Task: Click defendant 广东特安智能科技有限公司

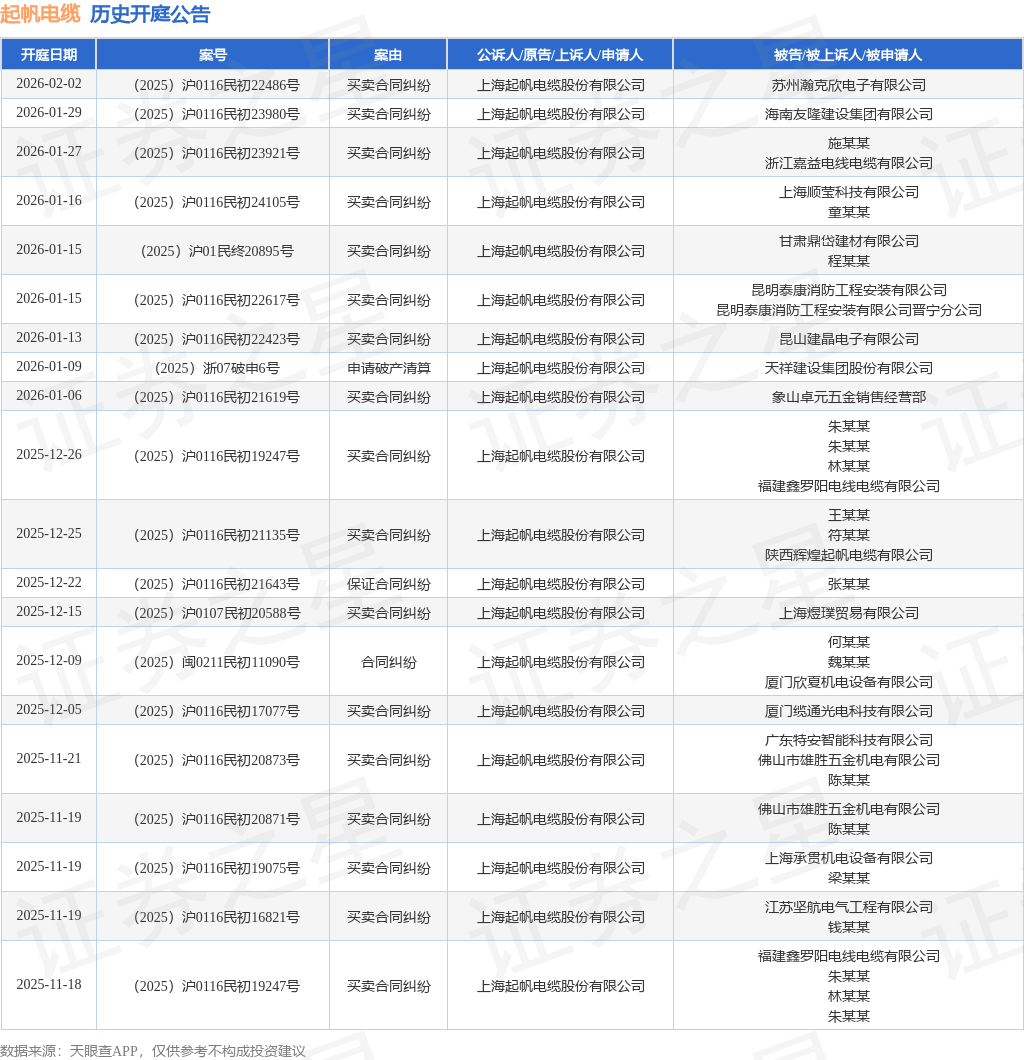Action: (x=848, y=740)
